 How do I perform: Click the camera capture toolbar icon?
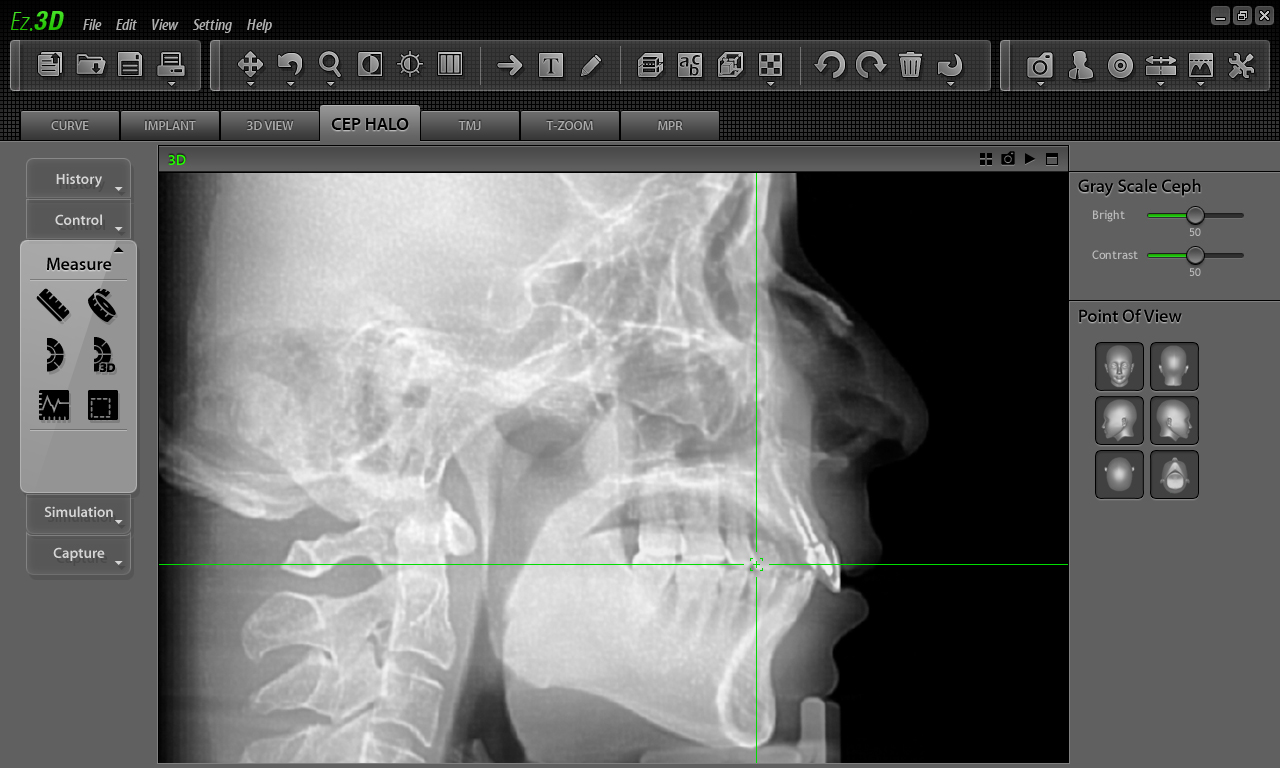coord(1040,66)
